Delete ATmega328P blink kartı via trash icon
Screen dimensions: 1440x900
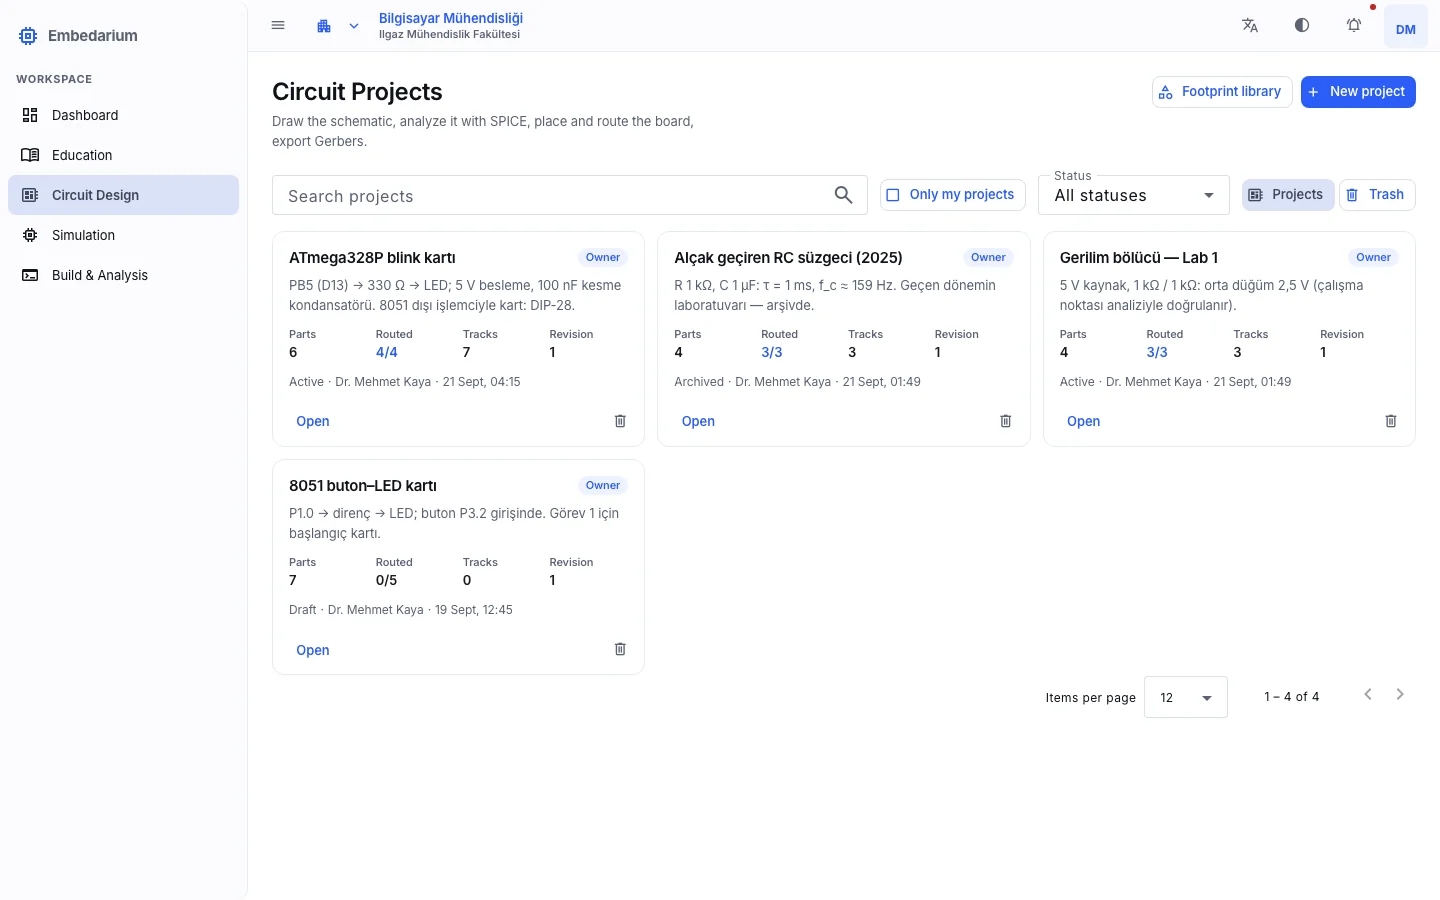pyautogui.click(x=620, y=421)
